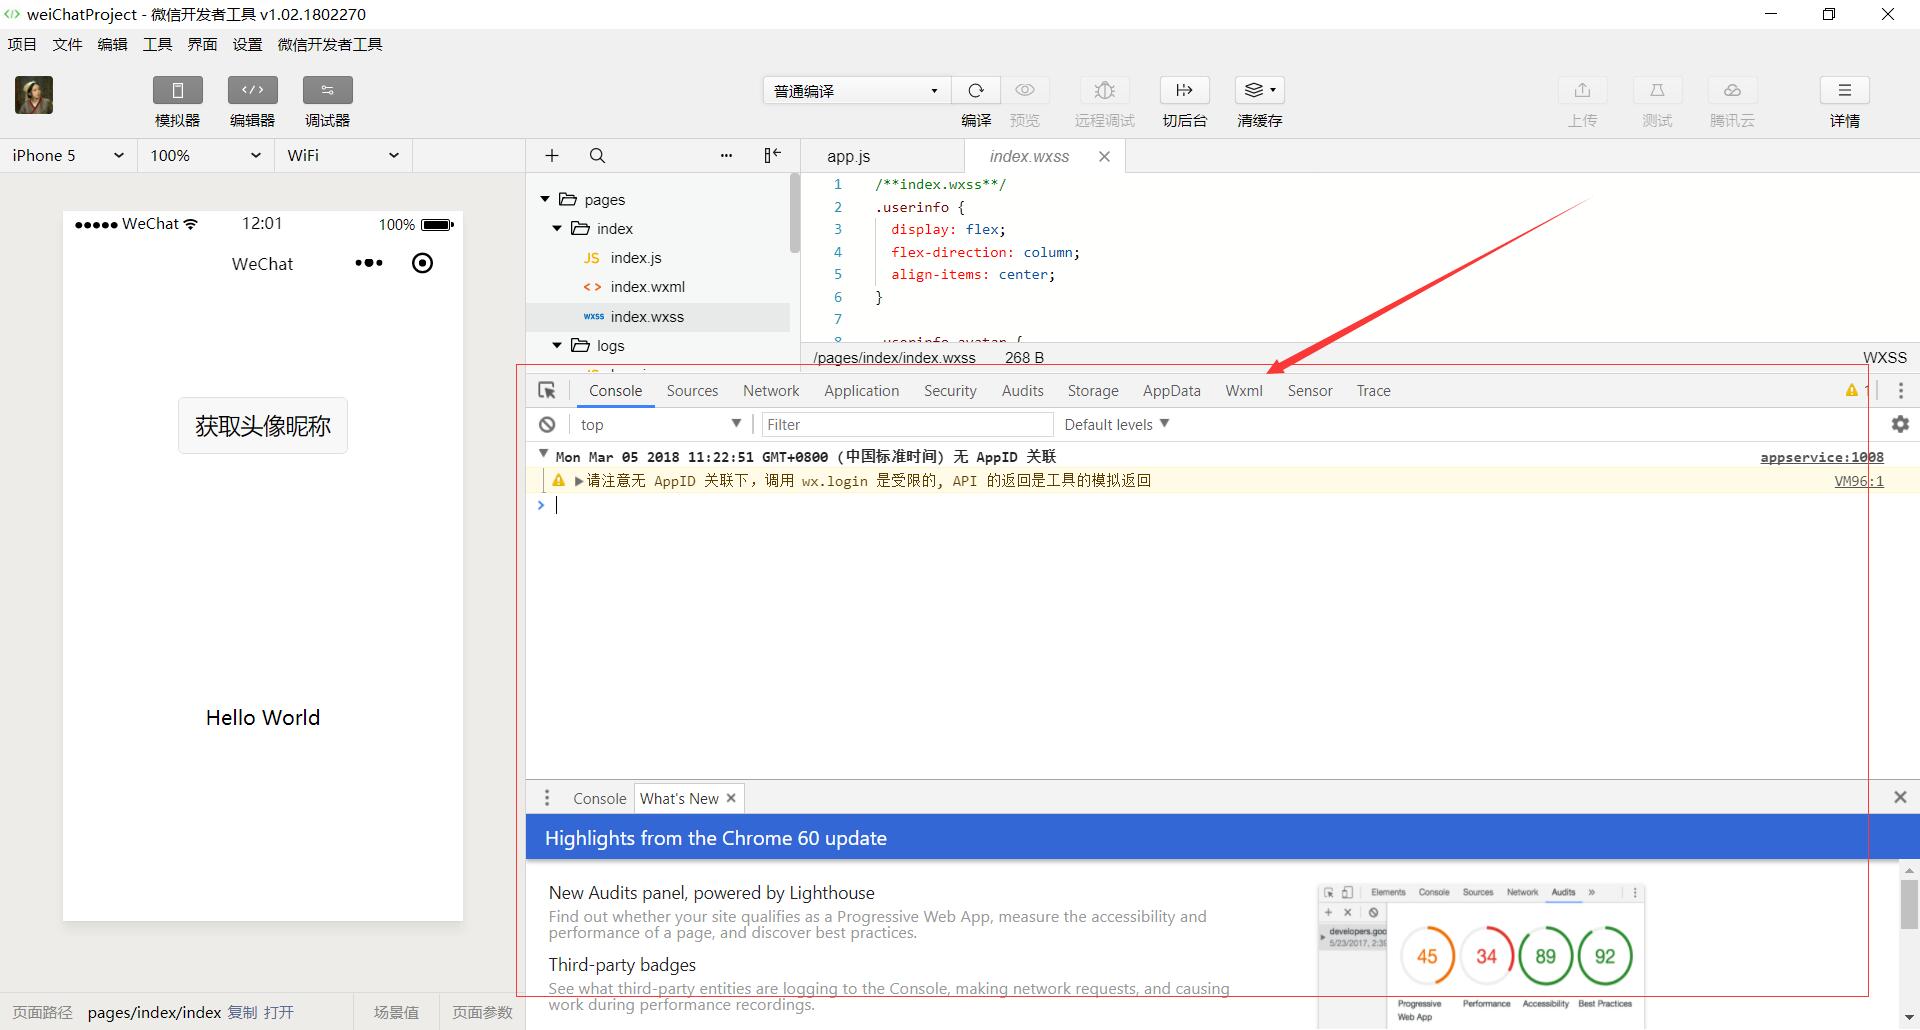Collapse the logs folder
Image resolution: width=1920 pixels, height=1030 pixels.
pyautogui.click(x=557, y=345)
